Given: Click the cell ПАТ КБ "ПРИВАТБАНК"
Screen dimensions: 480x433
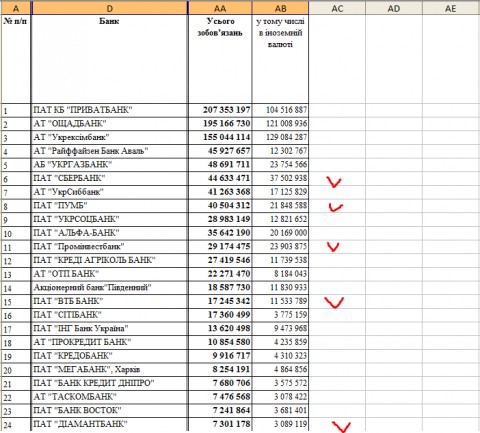Looking at the screenshot, I should tap(110, 110).
